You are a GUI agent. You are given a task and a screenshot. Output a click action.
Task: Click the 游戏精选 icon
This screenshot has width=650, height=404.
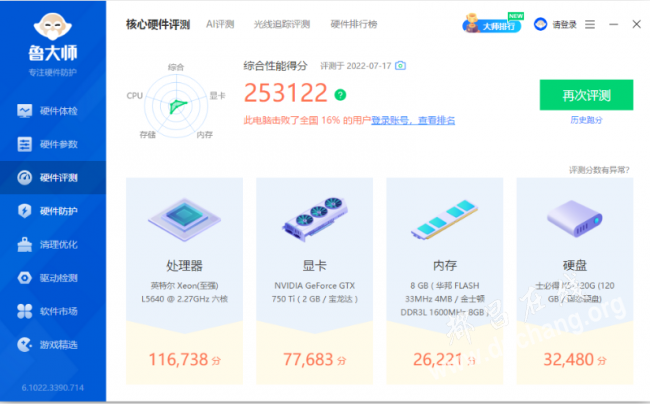(x=24, y=344)
